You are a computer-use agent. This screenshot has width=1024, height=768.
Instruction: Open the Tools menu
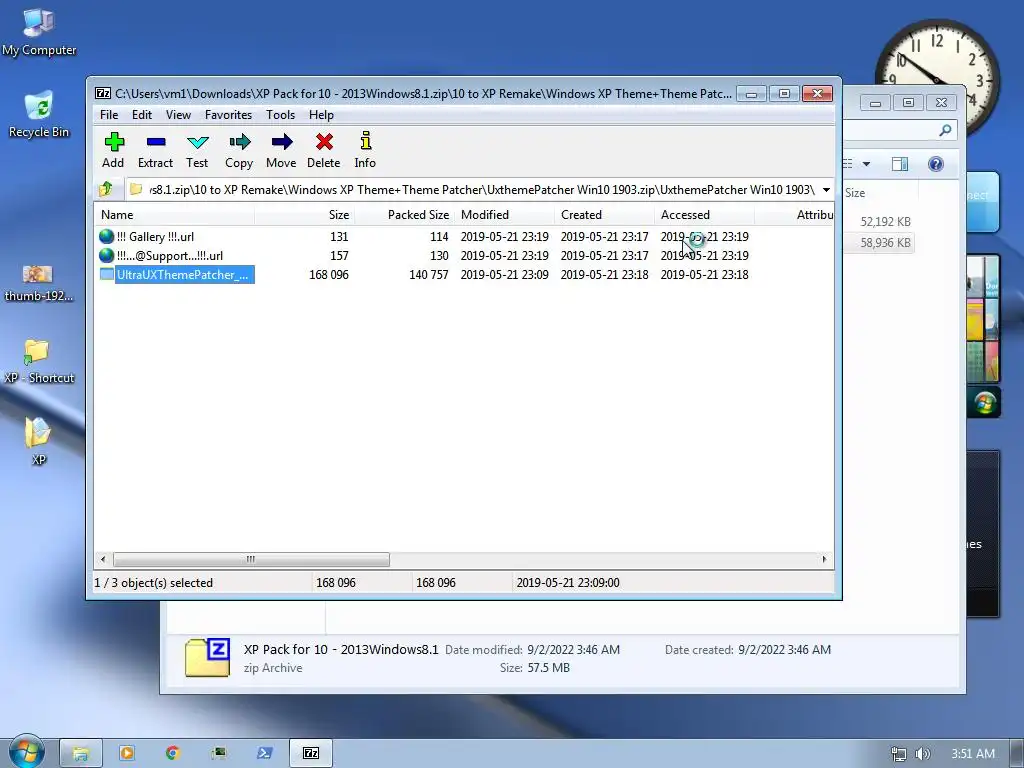[280, 115]
